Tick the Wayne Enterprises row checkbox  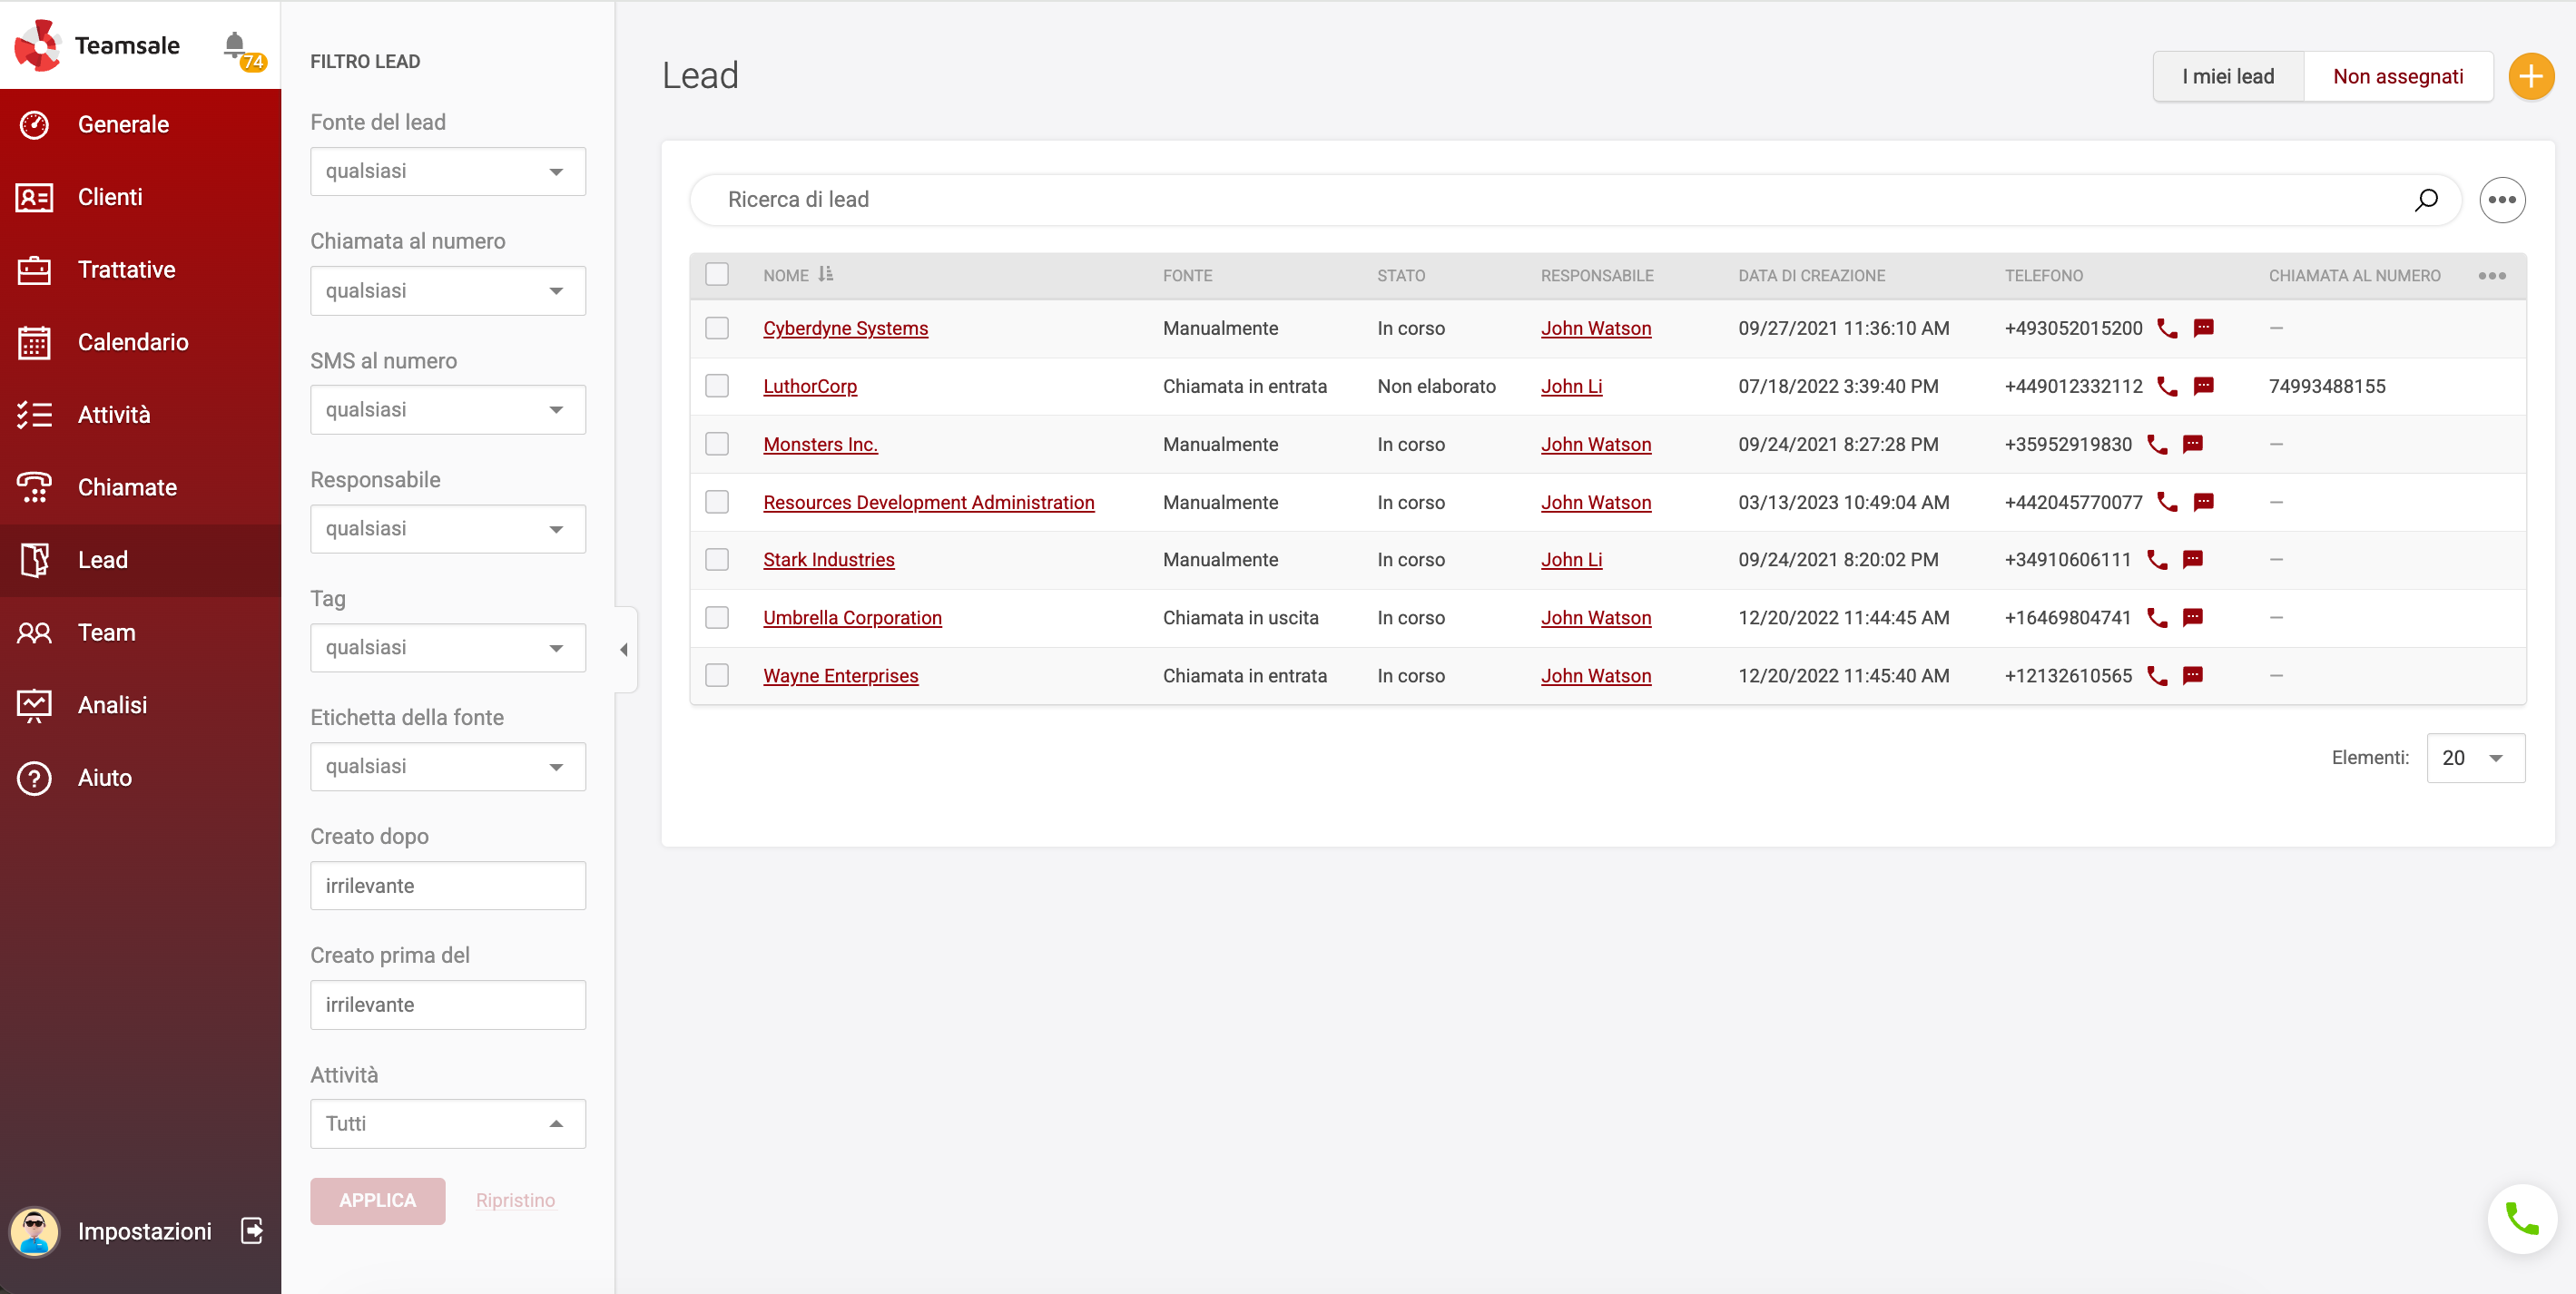[717, 675]
